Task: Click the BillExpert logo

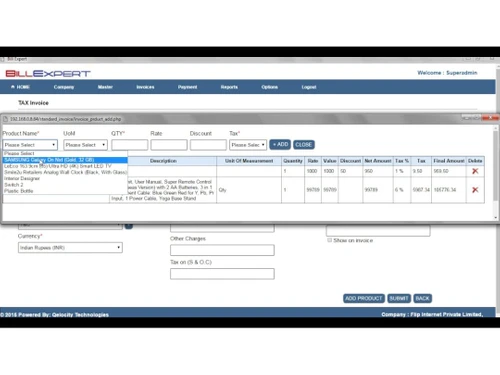Action: click(48, 73)
